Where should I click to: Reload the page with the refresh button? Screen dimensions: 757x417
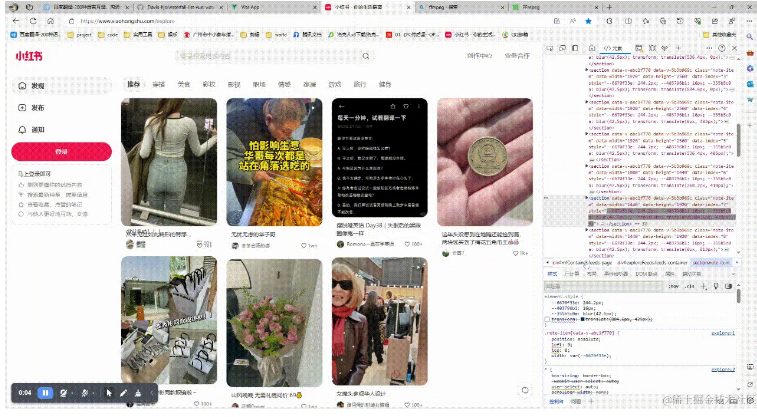point(33,21)
